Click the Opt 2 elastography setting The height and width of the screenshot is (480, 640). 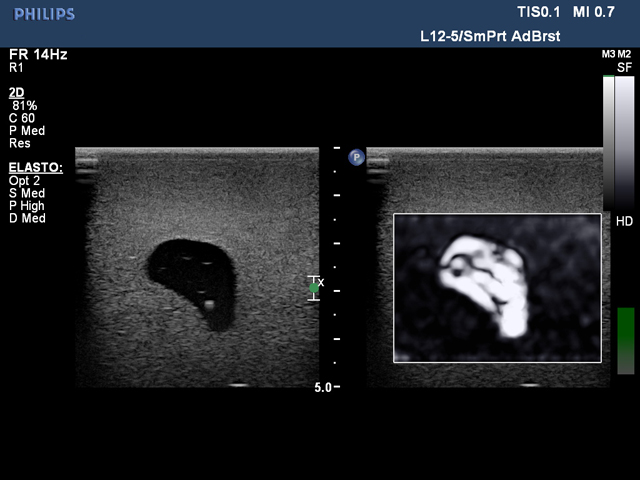(x=25, y=181)
